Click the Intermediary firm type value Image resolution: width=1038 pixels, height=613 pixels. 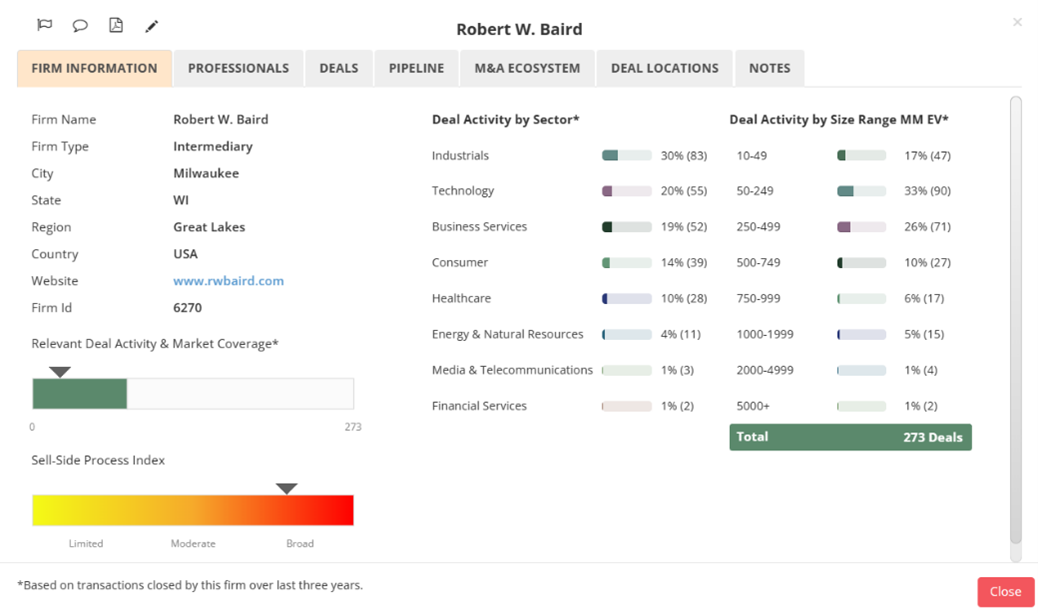tap(212, 146)
